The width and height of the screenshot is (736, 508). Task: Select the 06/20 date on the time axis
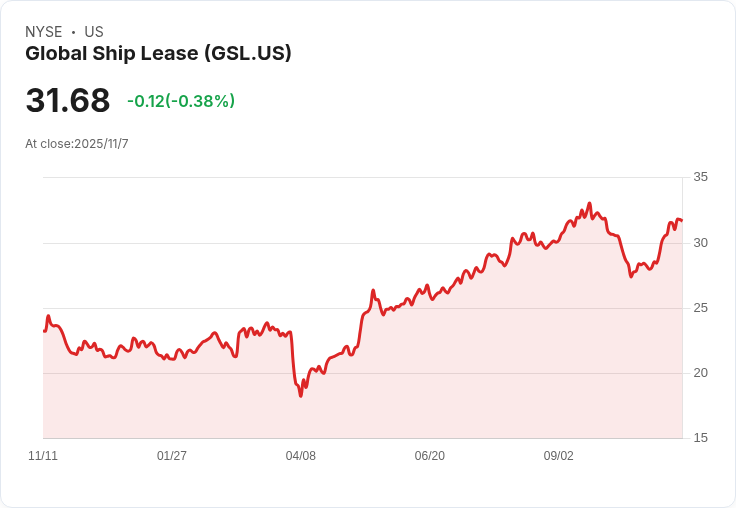(430, 456)
